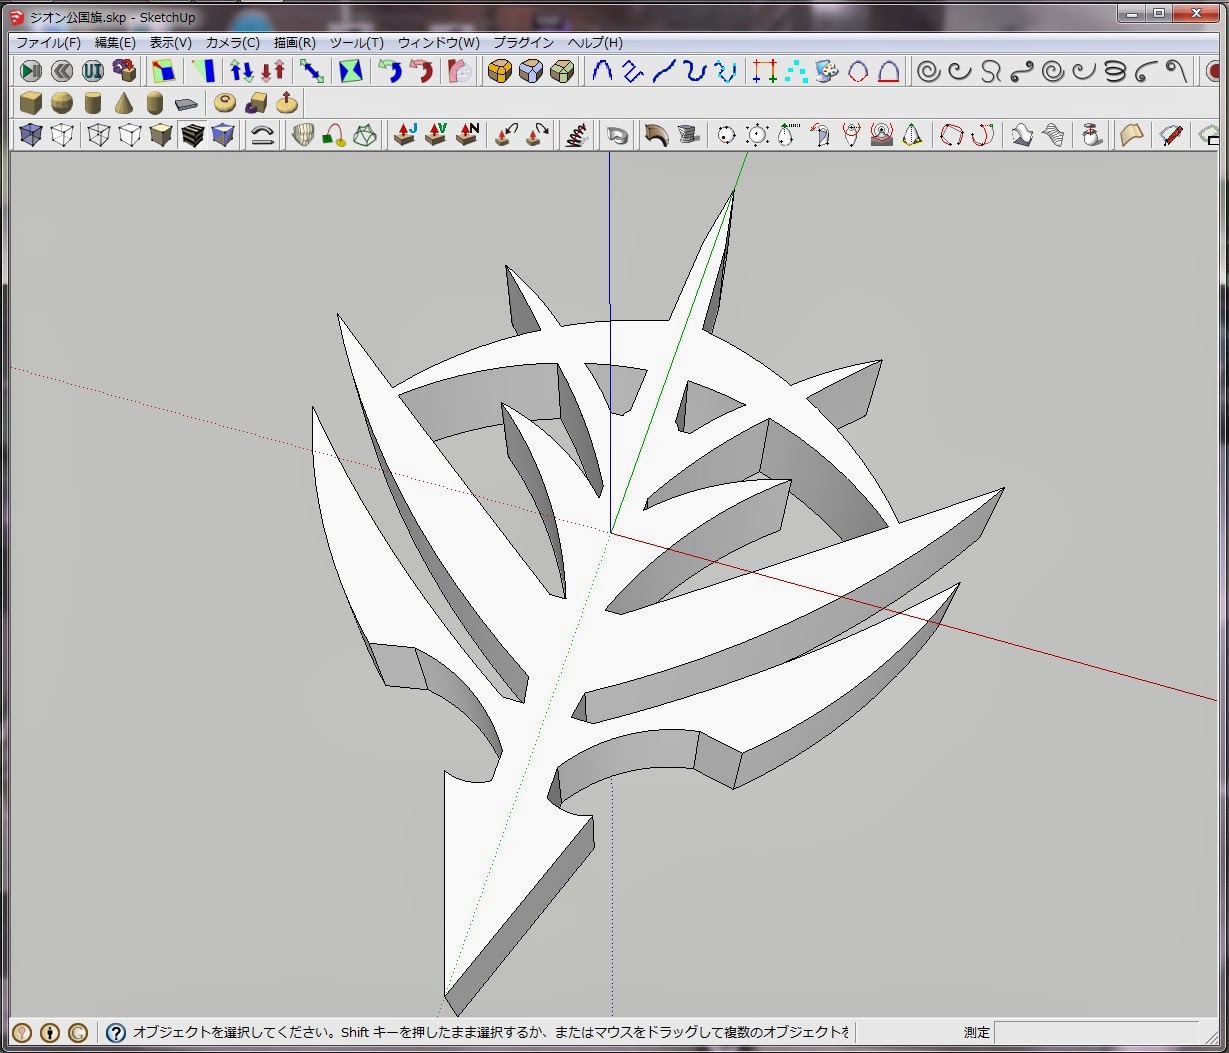Open the ツール(T) menu

[356, 43]
